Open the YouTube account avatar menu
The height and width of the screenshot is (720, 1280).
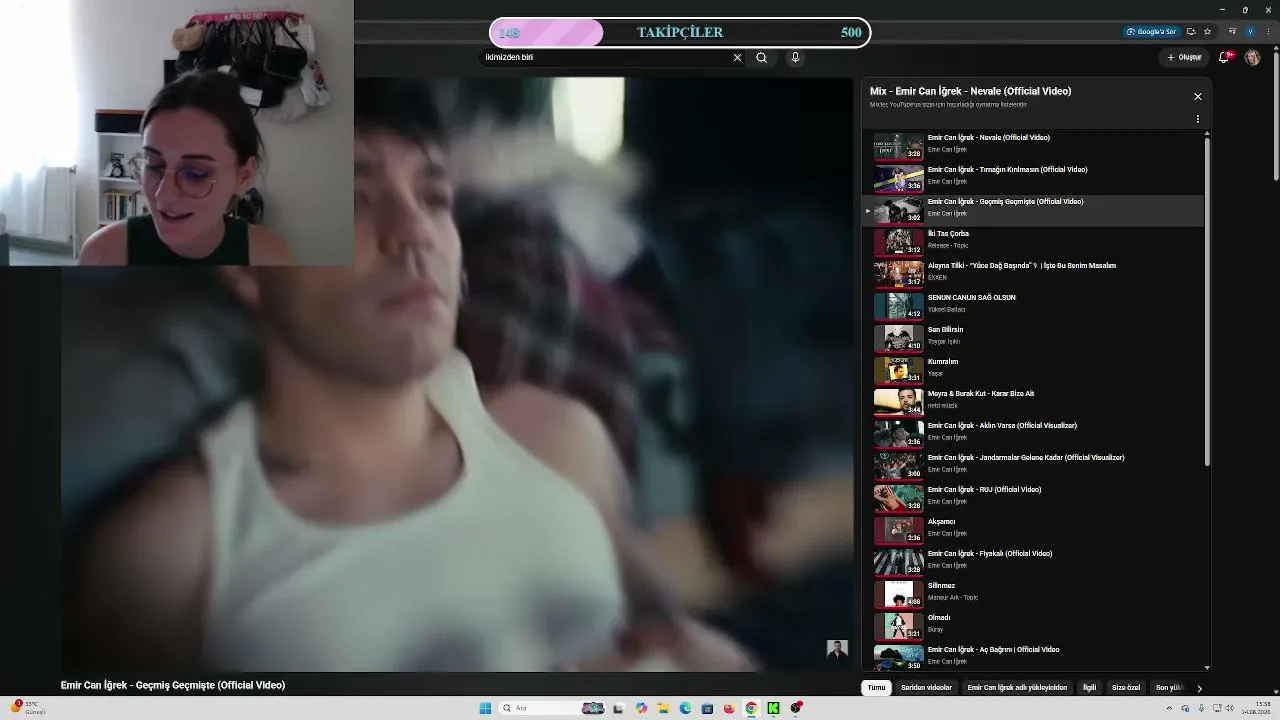tap(1252, 57)
